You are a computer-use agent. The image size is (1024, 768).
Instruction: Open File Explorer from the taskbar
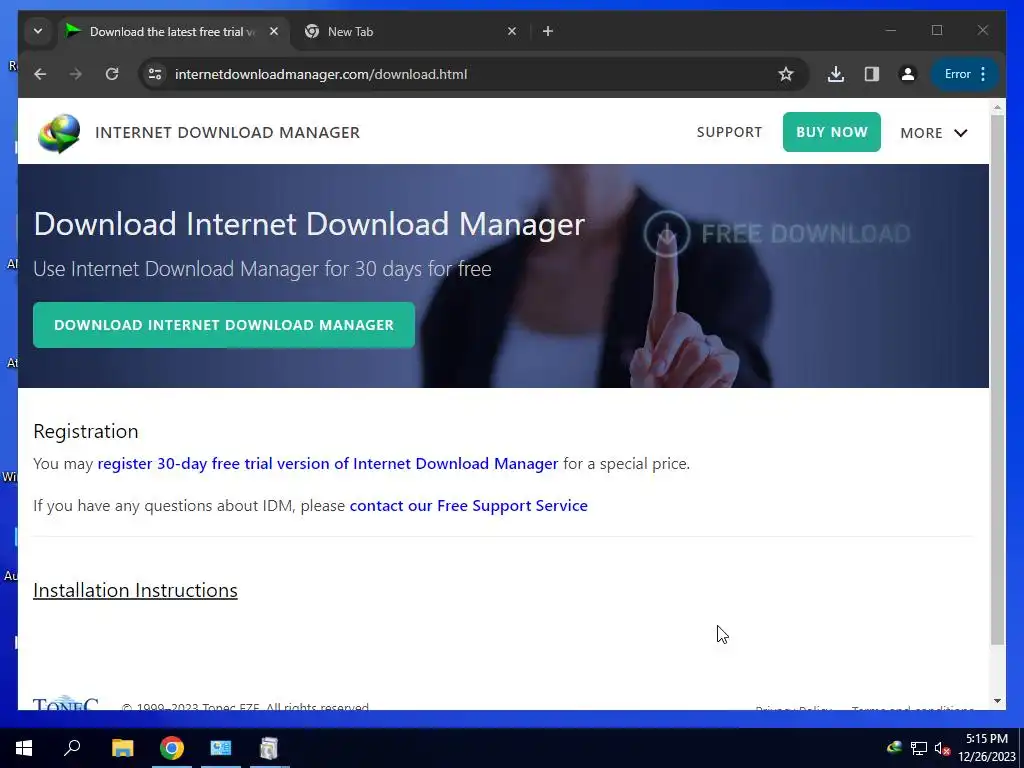(x=122, y=748)
